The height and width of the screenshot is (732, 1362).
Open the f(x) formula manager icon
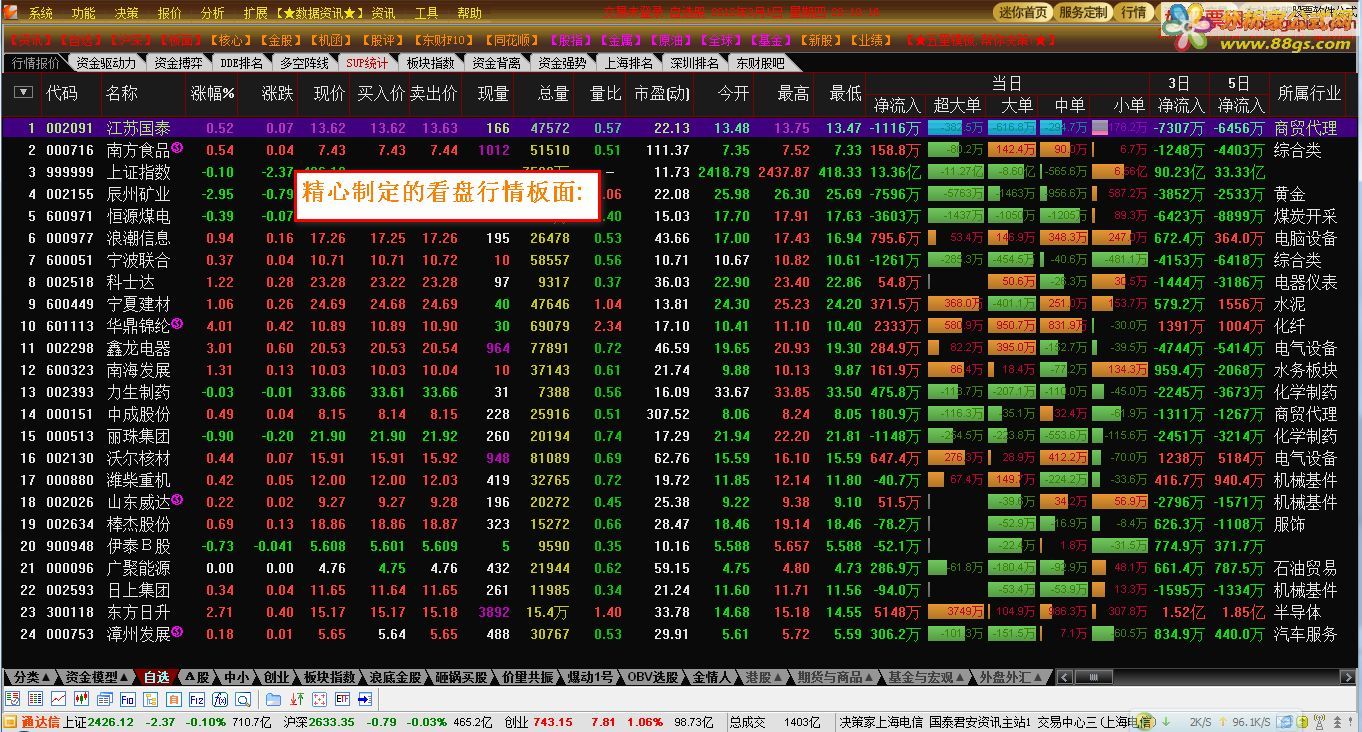click(x=220, y=699)
